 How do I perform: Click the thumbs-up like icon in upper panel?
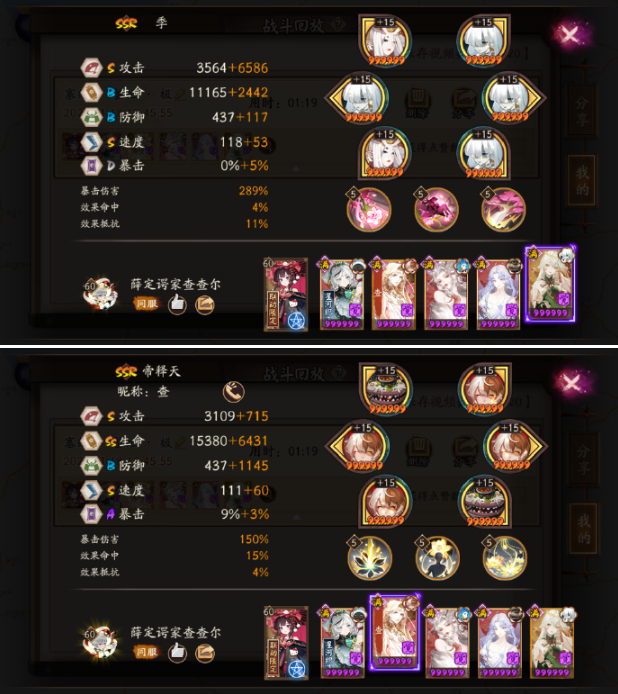[x=178, y=304]
